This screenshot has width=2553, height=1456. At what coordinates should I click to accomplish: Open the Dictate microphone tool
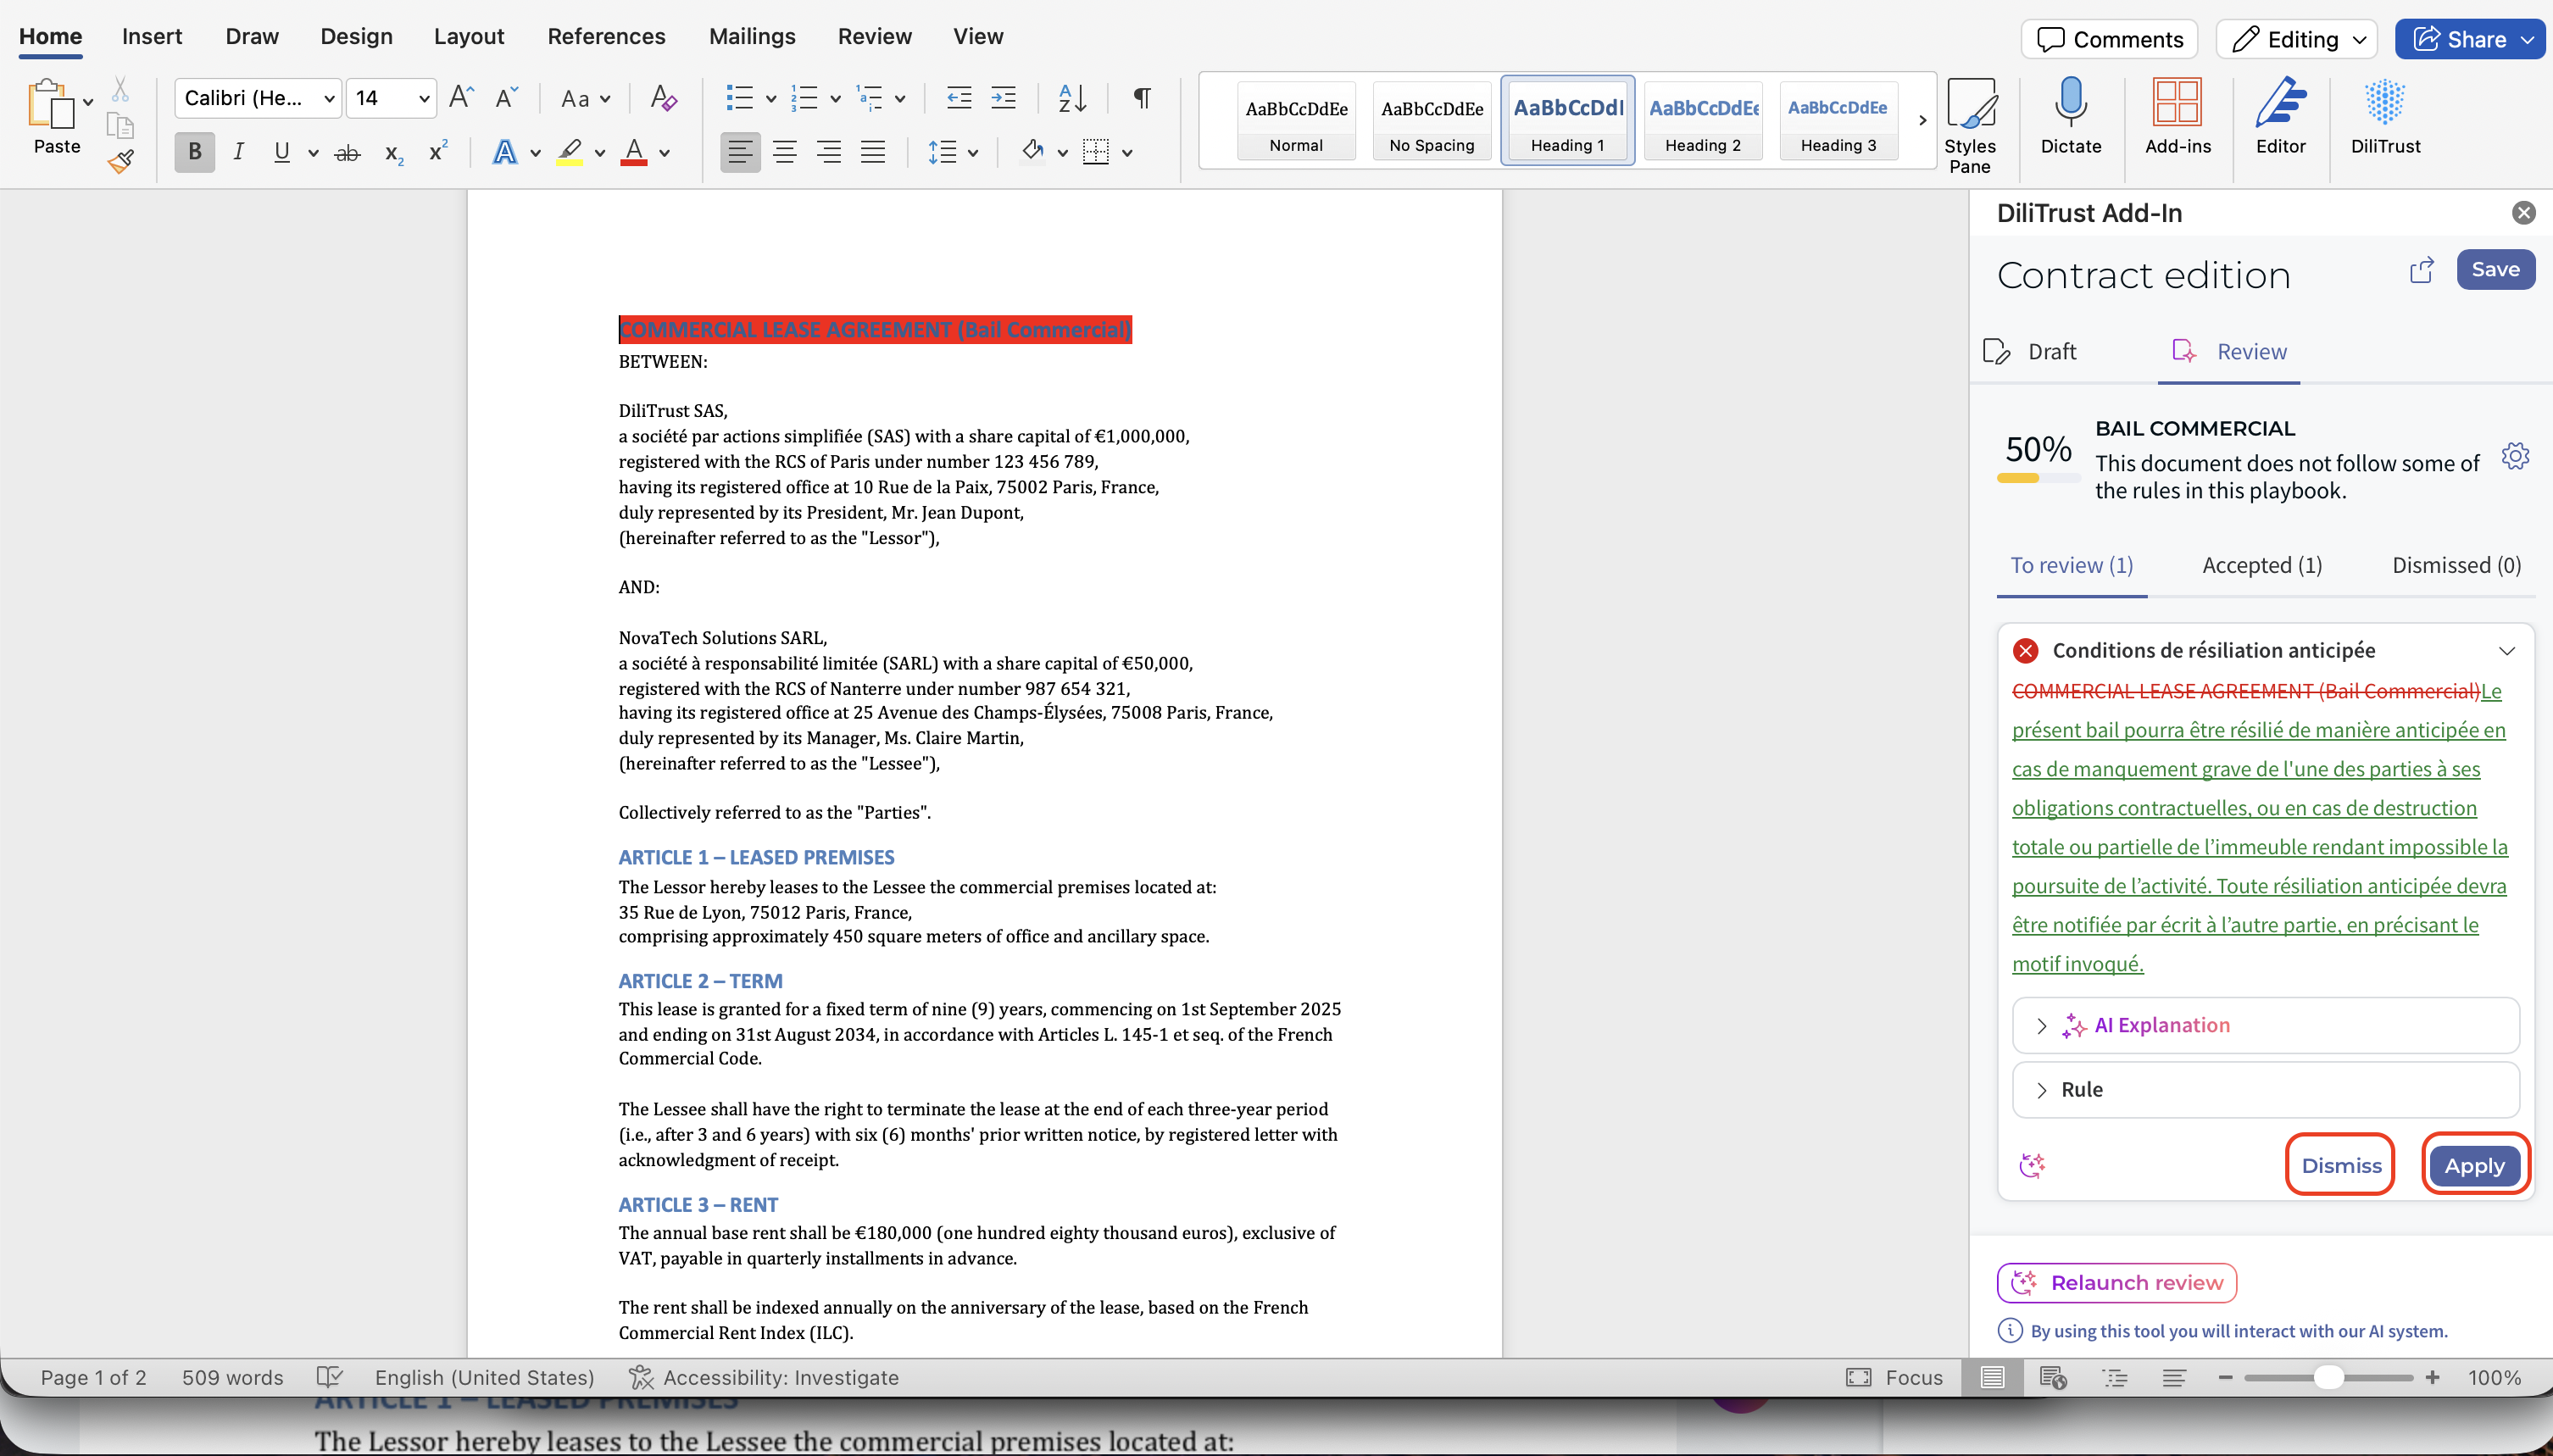tap(2070, 116)
